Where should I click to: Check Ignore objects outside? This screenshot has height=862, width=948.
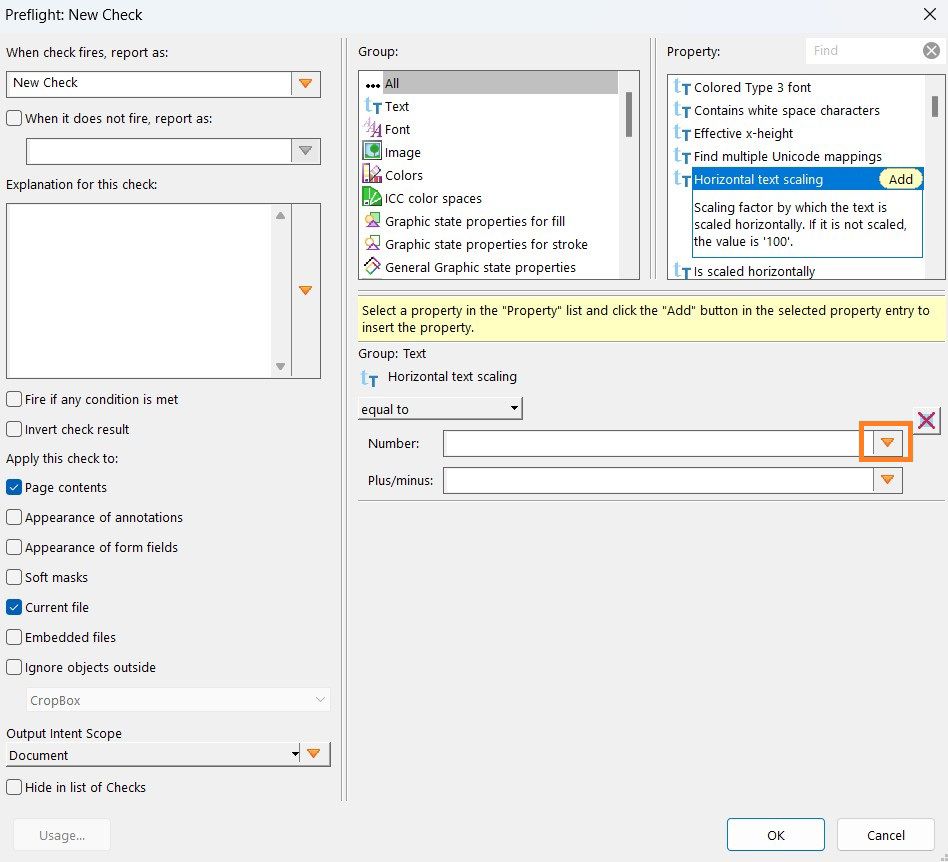coord(14,667)
